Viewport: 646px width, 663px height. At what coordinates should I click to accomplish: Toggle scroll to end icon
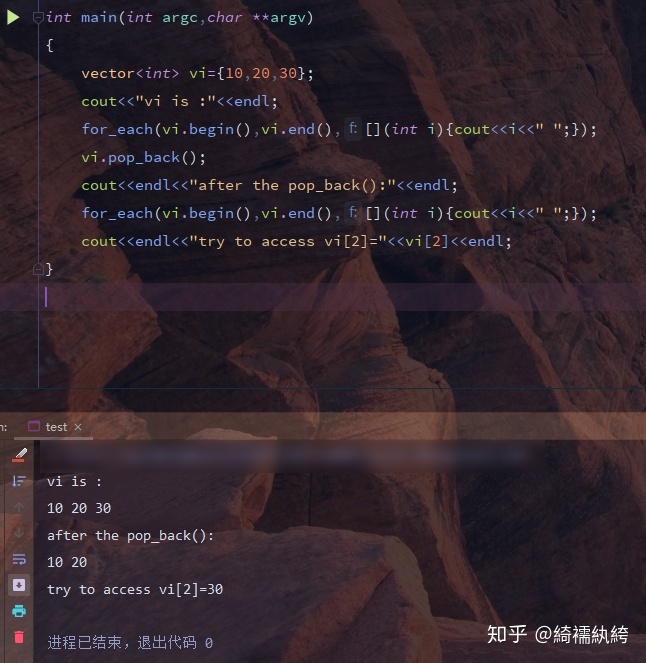[19, 585]
